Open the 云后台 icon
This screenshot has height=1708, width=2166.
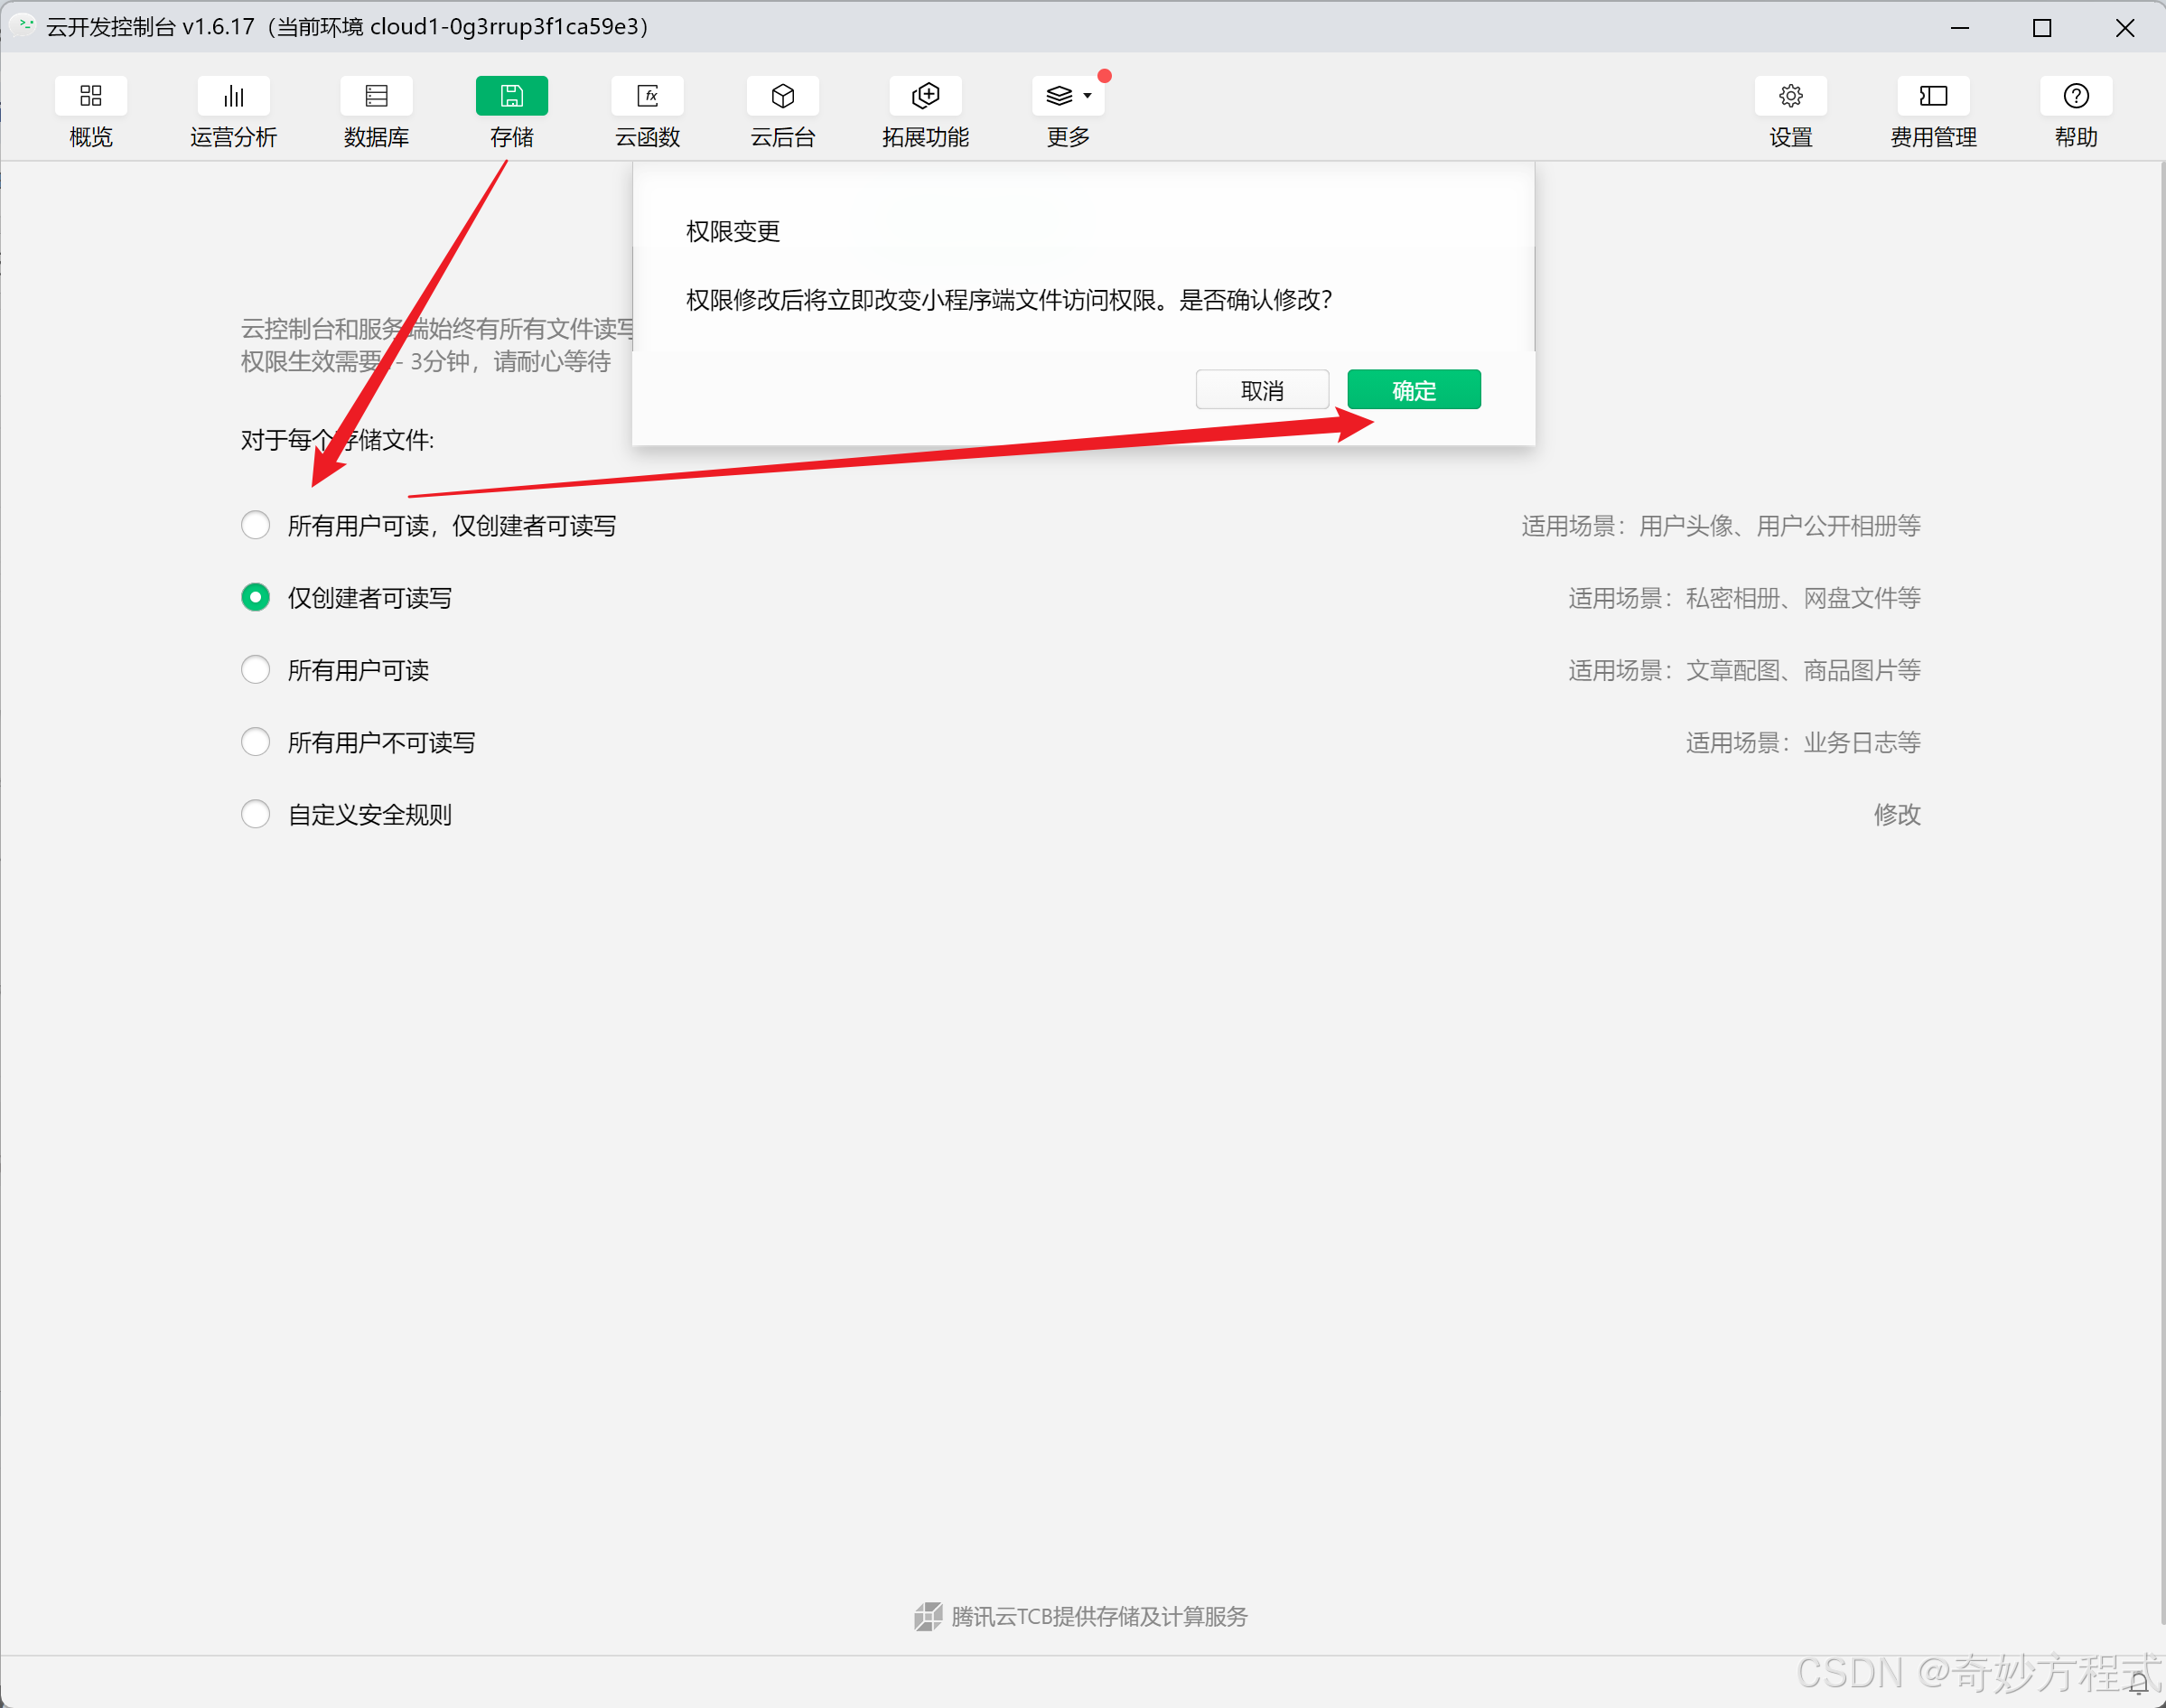[783, 97]
